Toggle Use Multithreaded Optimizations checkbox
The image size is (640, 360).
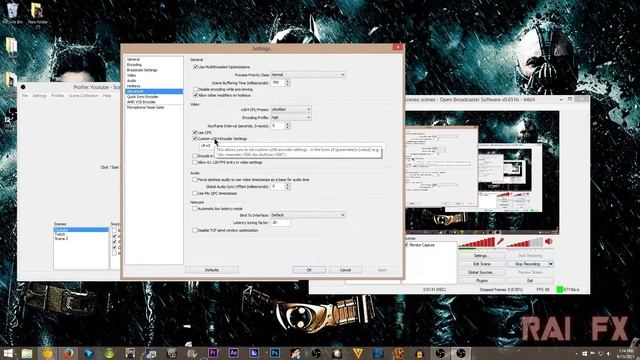(195, 67)
